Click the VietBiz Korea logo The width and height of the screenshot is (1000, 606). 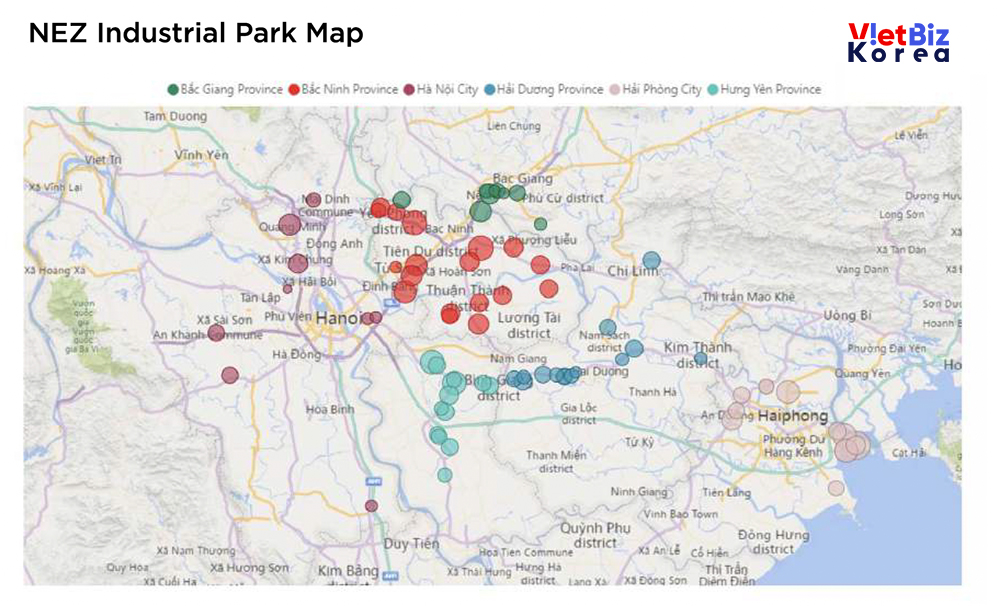point(897,44)
